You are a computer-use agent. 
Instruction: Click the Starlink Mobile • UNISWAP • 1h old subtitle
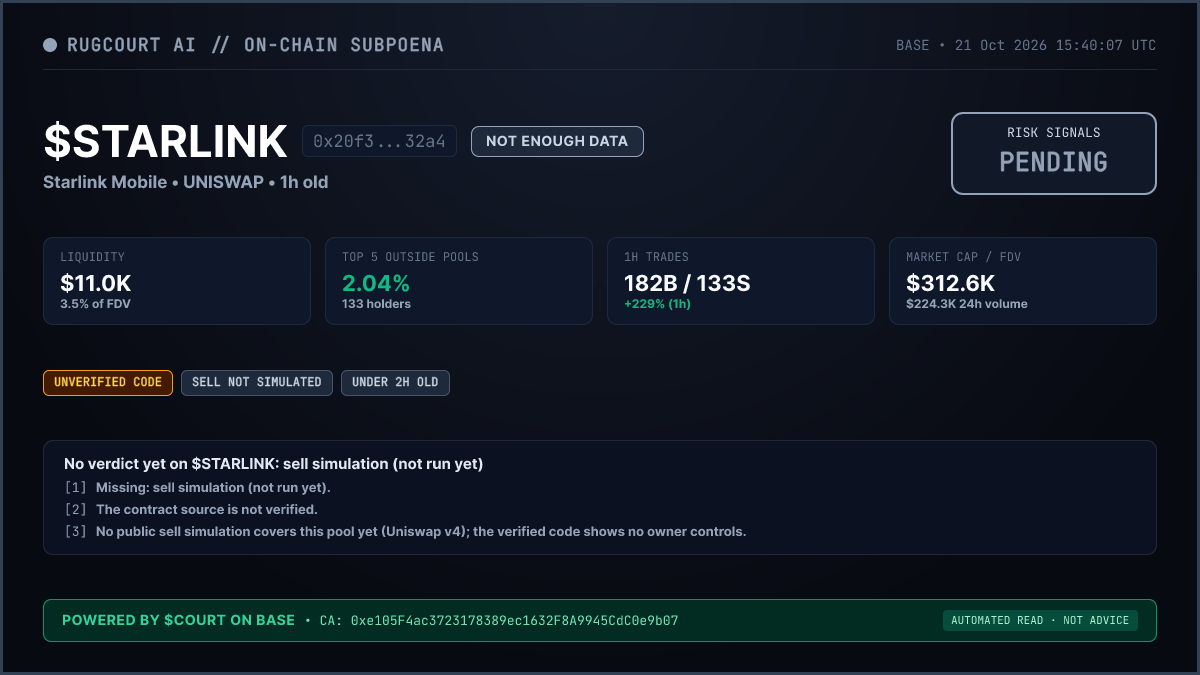pos(186,182)
